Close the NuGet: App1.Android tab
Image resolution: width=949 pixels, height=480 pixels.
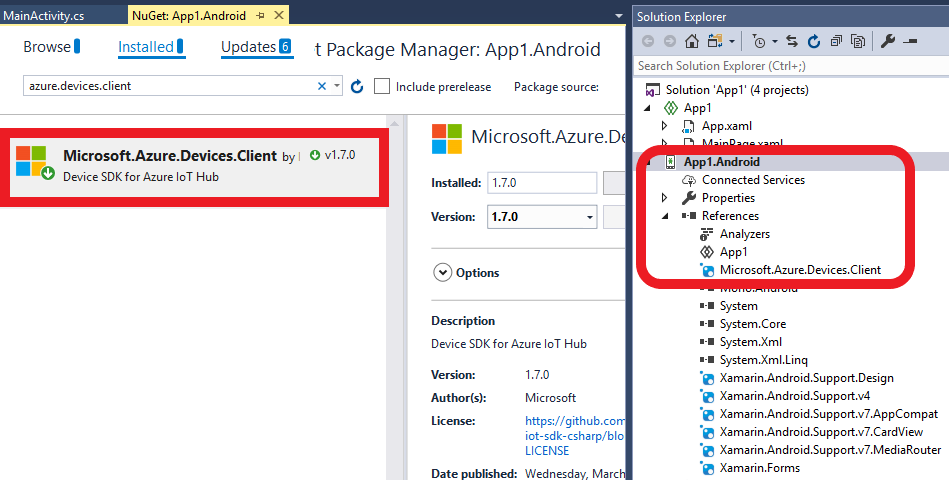pos(279,15)
